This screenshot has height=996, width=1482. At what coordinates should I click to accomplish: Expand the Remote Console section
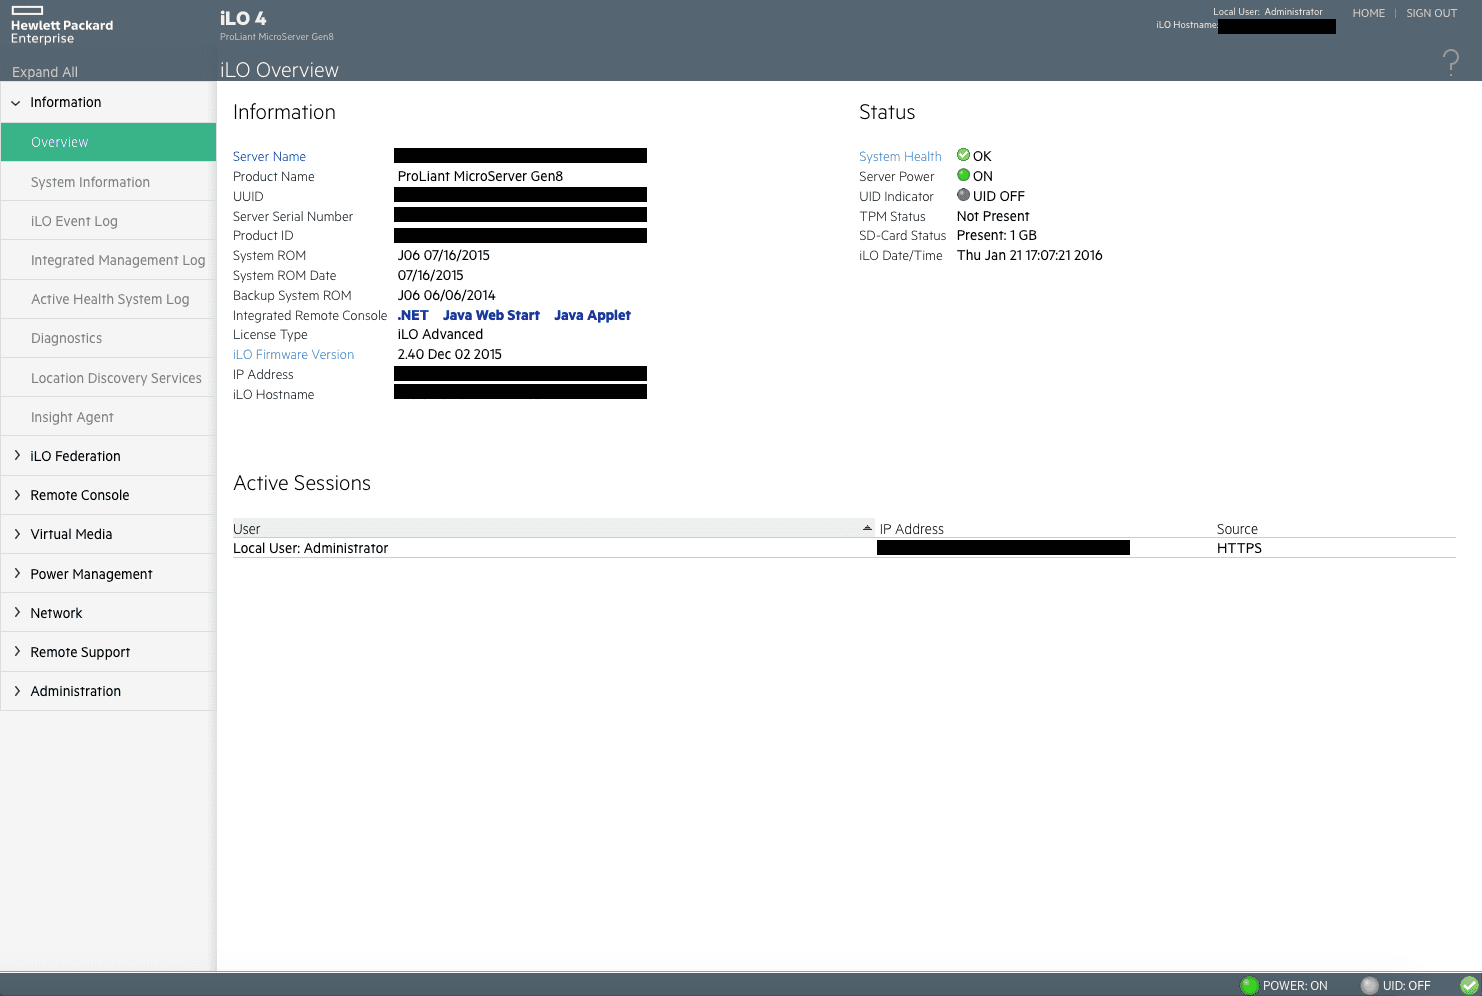coord(17,495)
